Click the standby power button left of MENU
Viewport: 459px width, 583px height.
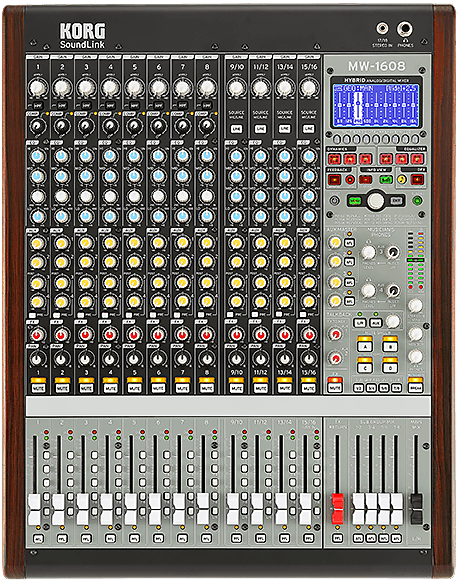click(x=335, y=201)
